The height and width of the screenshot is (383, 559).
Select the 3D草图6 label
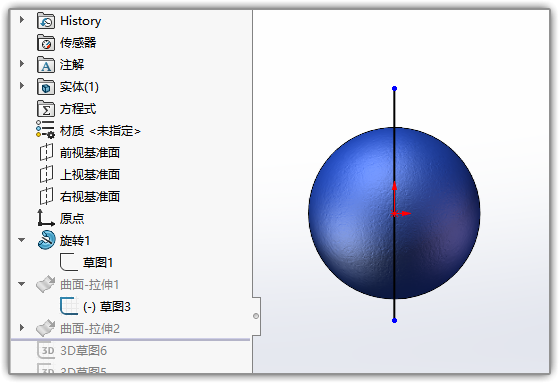click(83, 351)
